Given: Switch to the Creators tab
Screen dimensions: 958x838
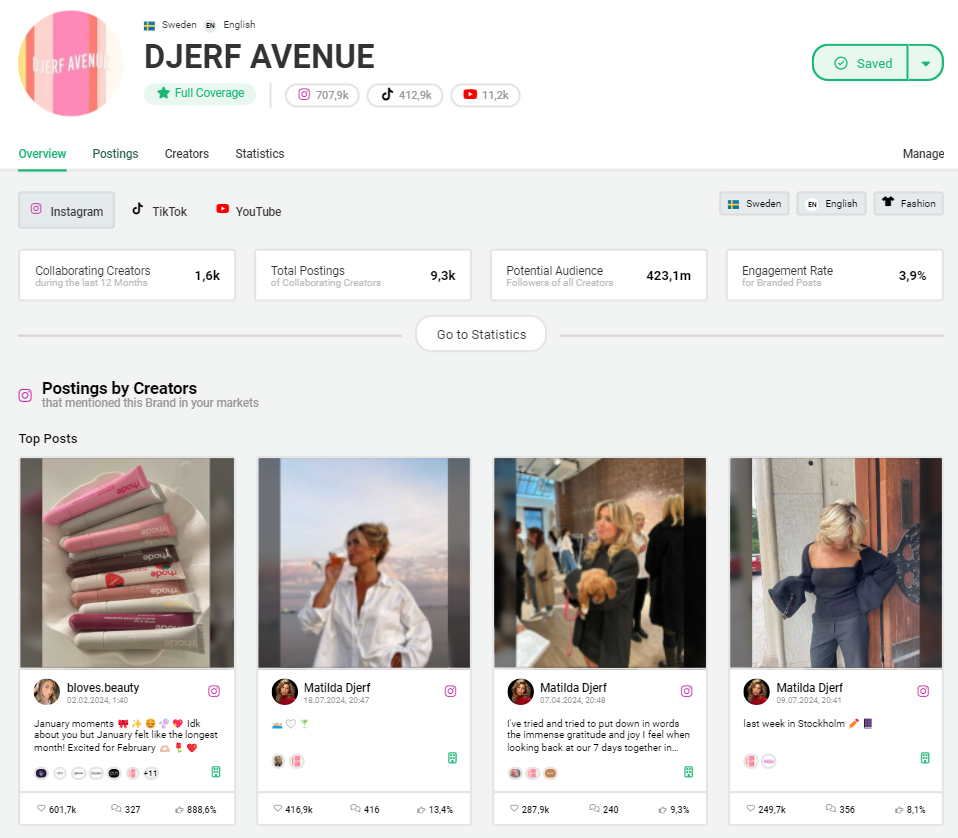Looking at the screenshot, I should pos(186,153).
